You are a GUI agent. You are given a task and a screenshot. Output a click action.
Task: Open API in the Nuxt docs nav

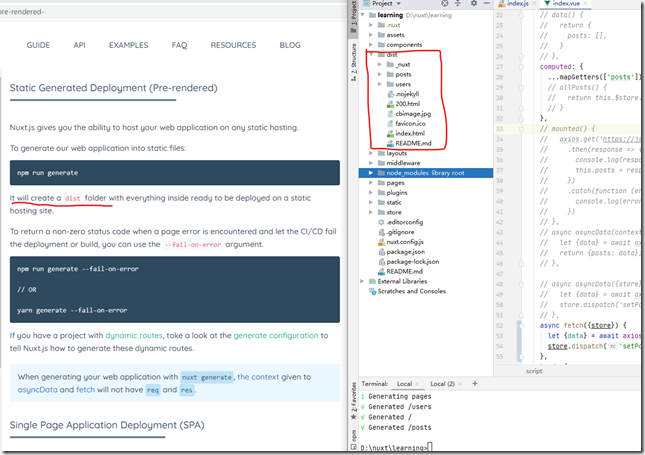tap(79, 45)
